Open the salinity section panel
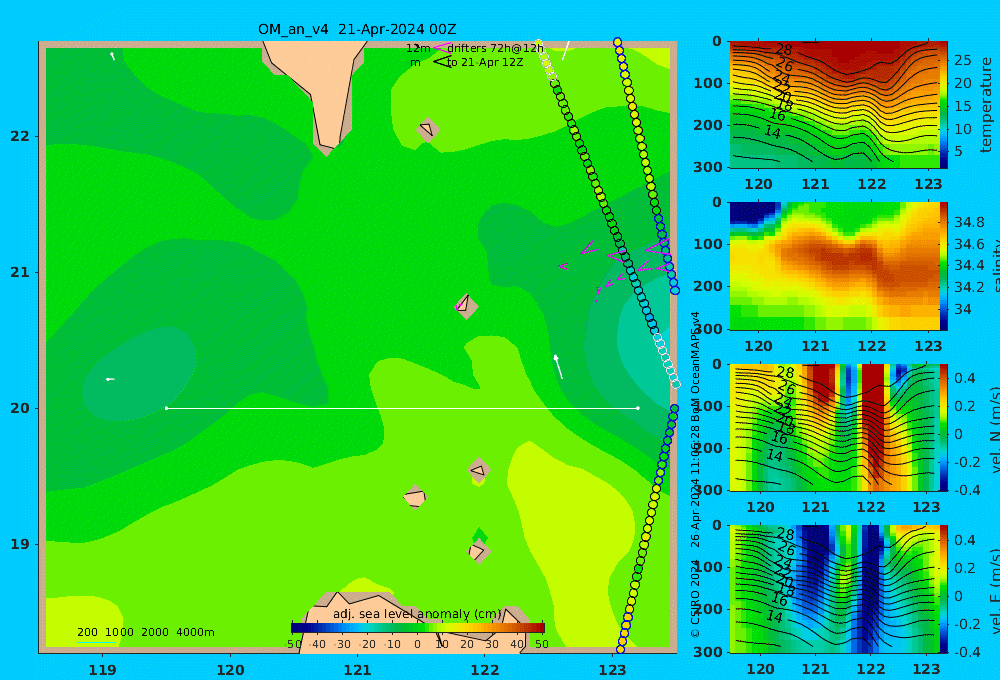The height and width of the screenshot is (680, 1000). [x=834, y=266]
